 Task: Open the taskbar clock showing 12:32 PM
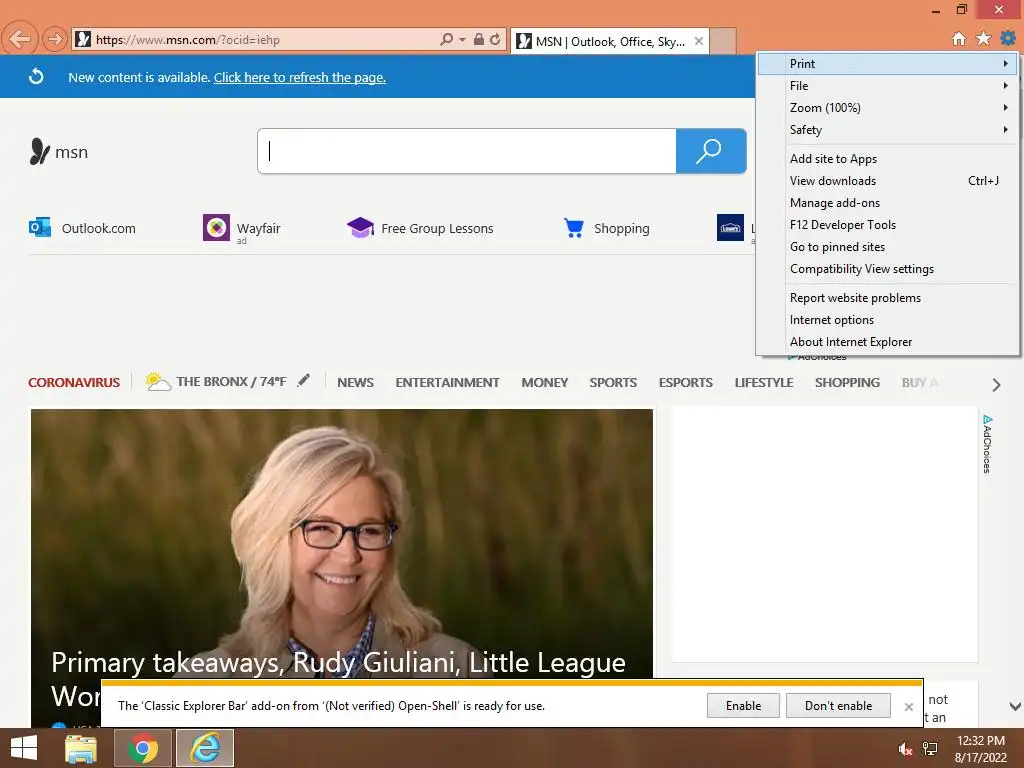980,749
